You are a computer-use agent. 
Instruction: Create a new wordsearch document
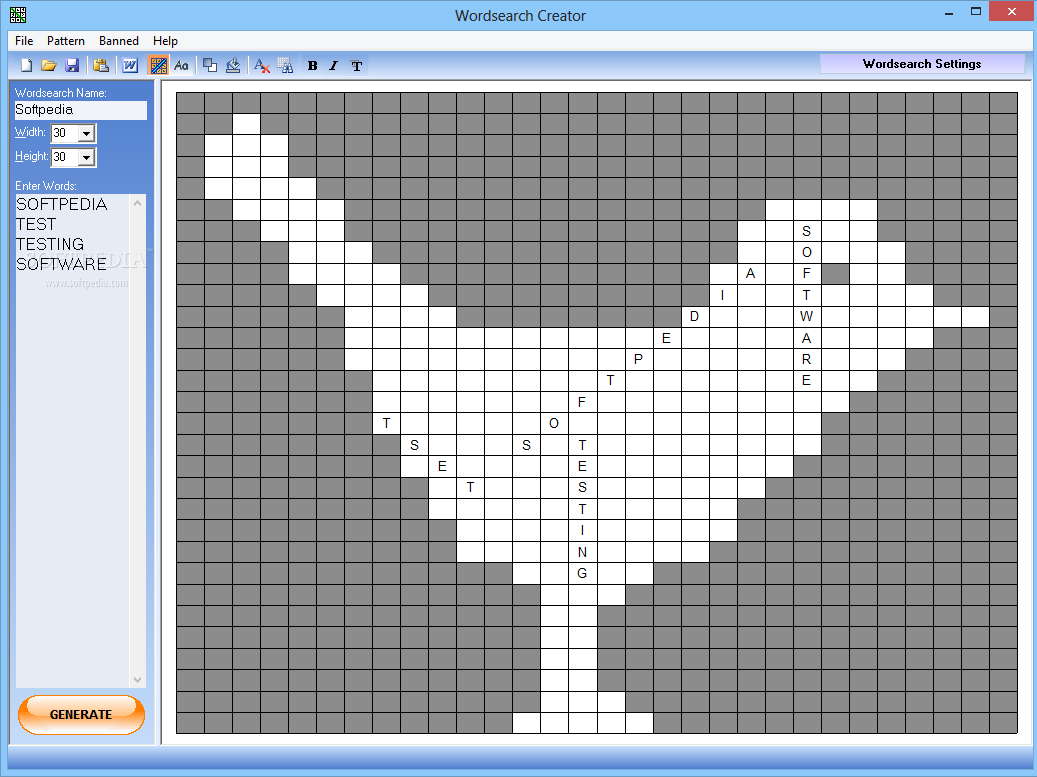26,65
